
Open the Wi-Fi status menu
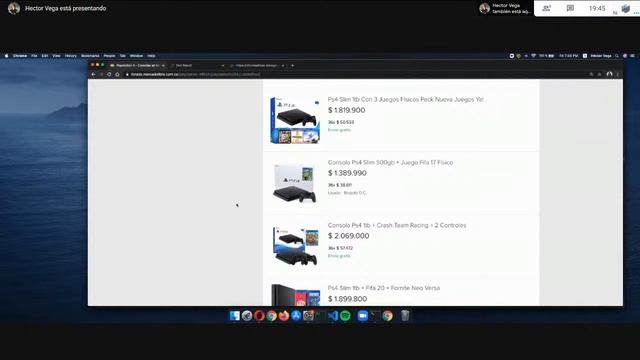pyautogui.click(x=533, y=56)
